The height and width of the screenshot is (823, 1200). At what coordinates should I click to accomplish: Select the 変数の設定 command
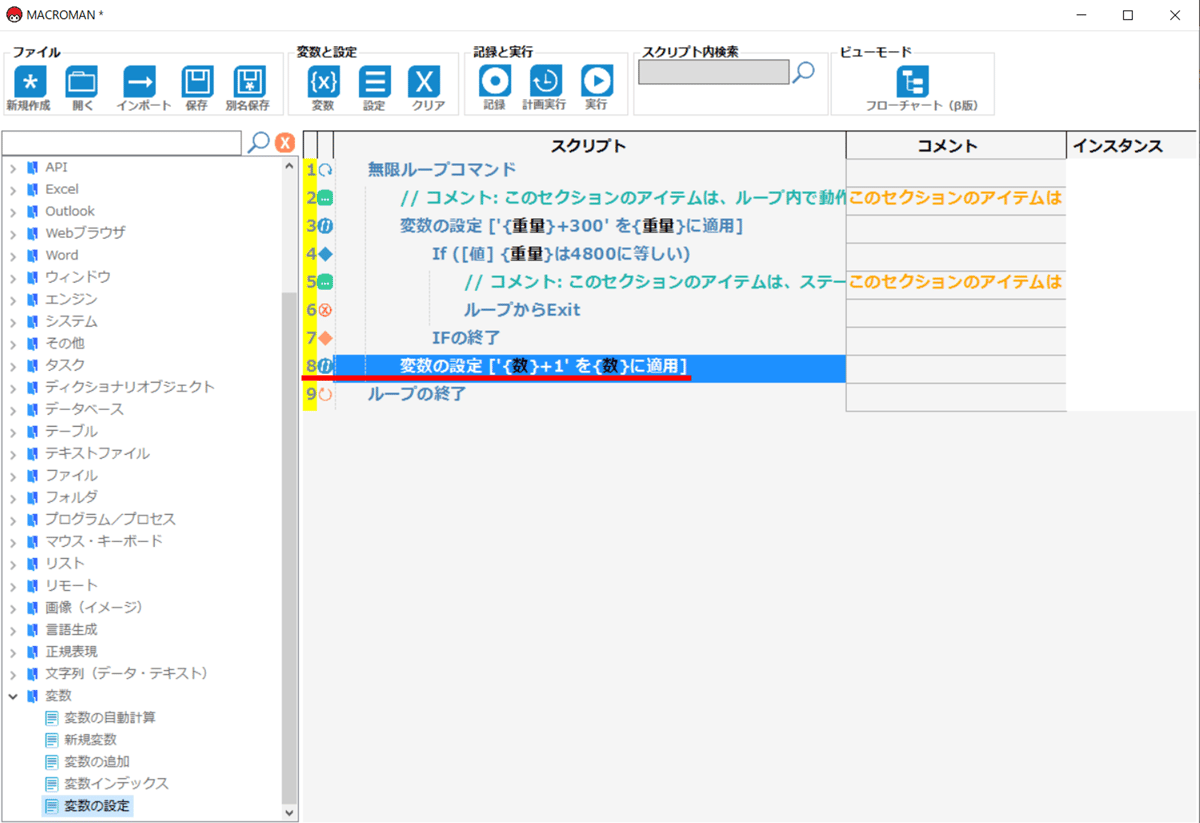tap(97, 805)
